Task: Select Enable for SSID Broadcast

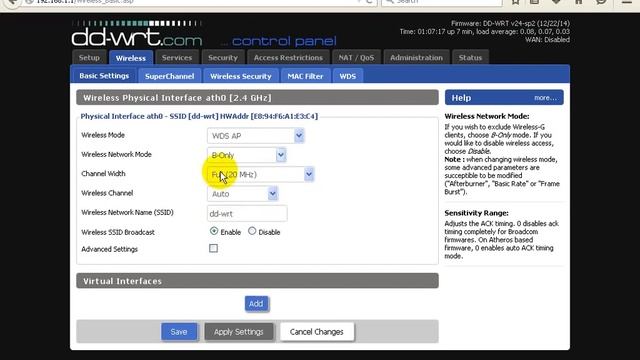Action: [214, 231]
